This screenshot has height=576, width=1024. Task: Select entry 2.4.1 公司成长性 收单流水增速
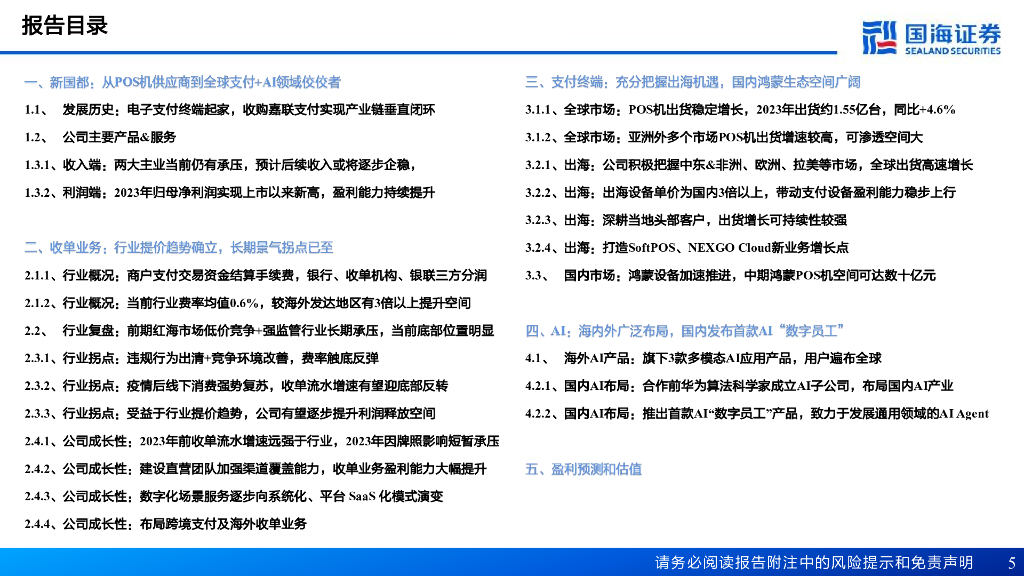click(262, 441)
